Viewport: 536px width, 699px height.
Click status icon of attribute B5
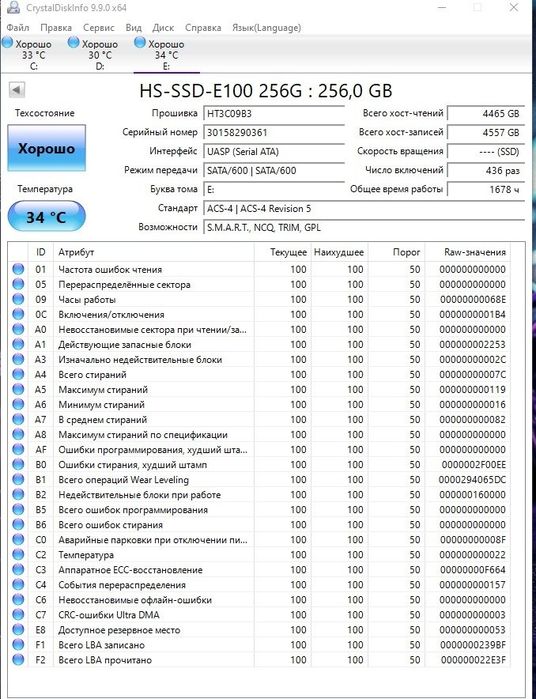(18, 510)
